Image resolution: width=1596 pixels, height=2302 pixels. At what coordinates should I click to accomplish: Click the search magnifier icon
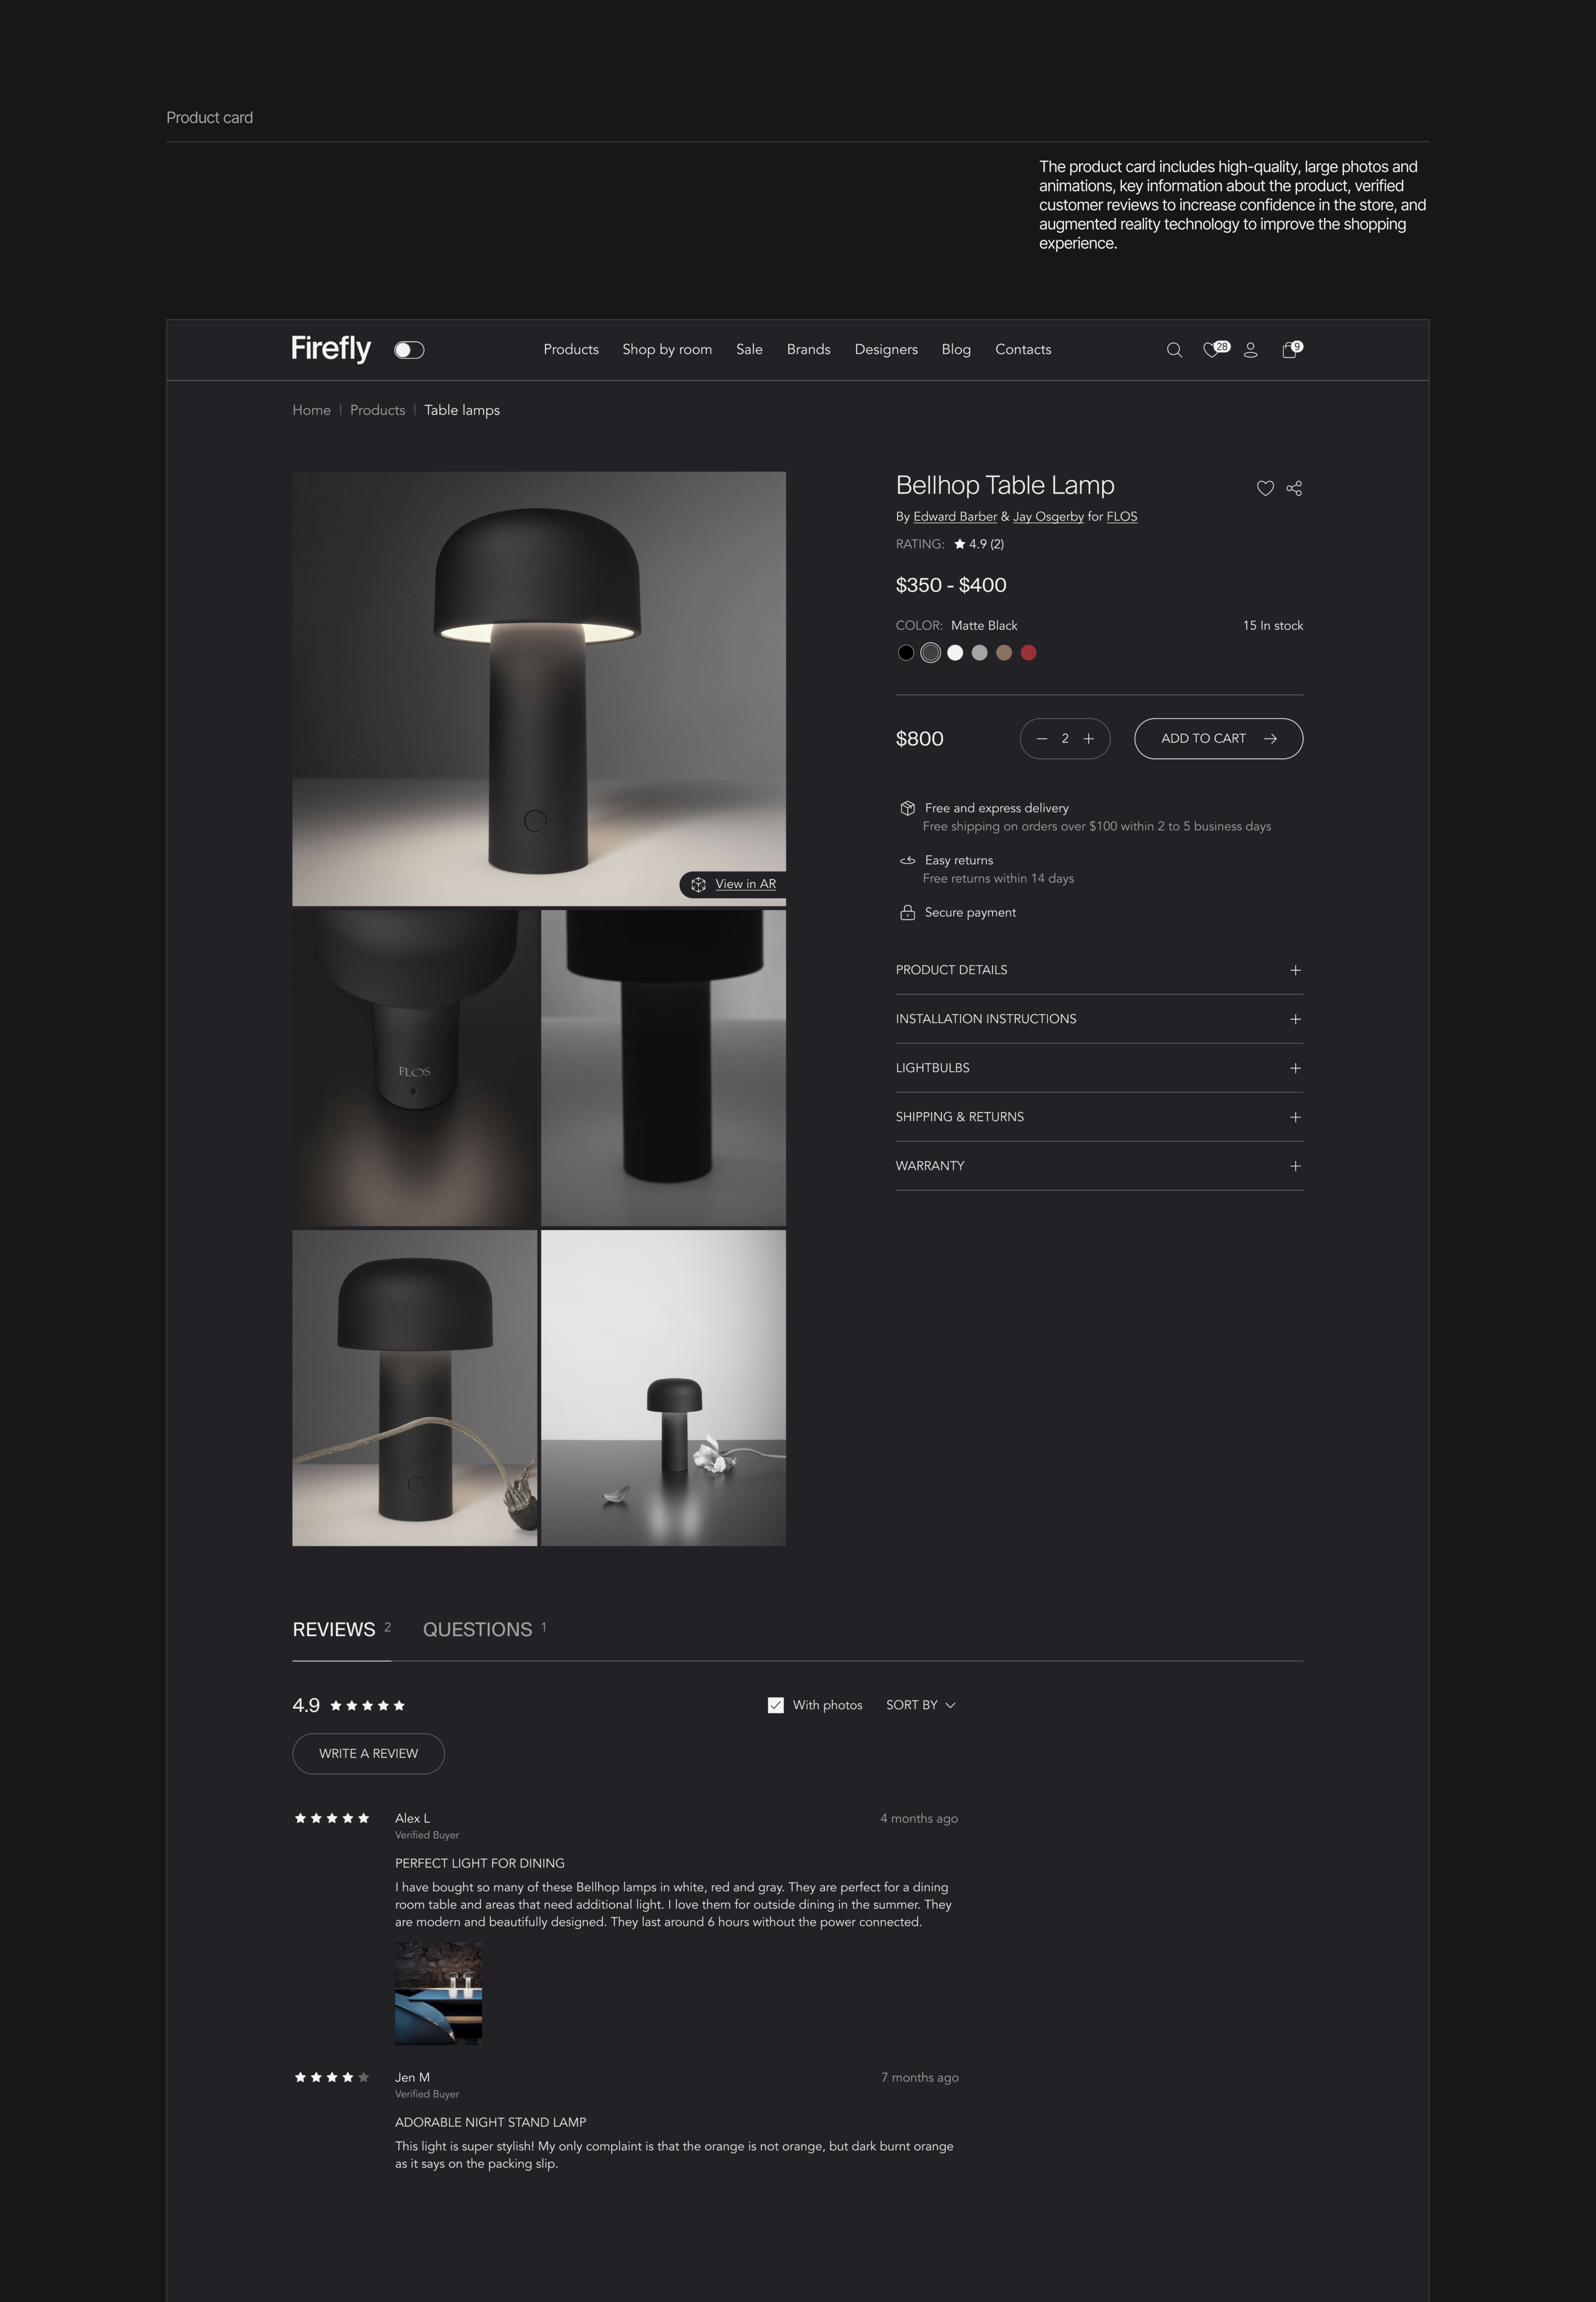point(1174,350)
